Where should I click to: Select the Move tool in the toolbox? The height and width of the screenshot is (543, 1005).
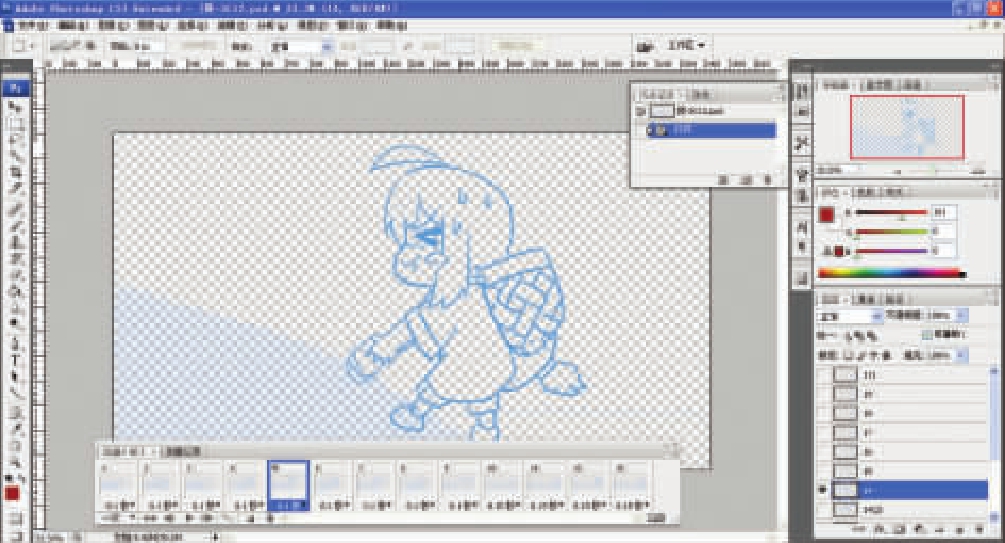click(x=15, y=106)
